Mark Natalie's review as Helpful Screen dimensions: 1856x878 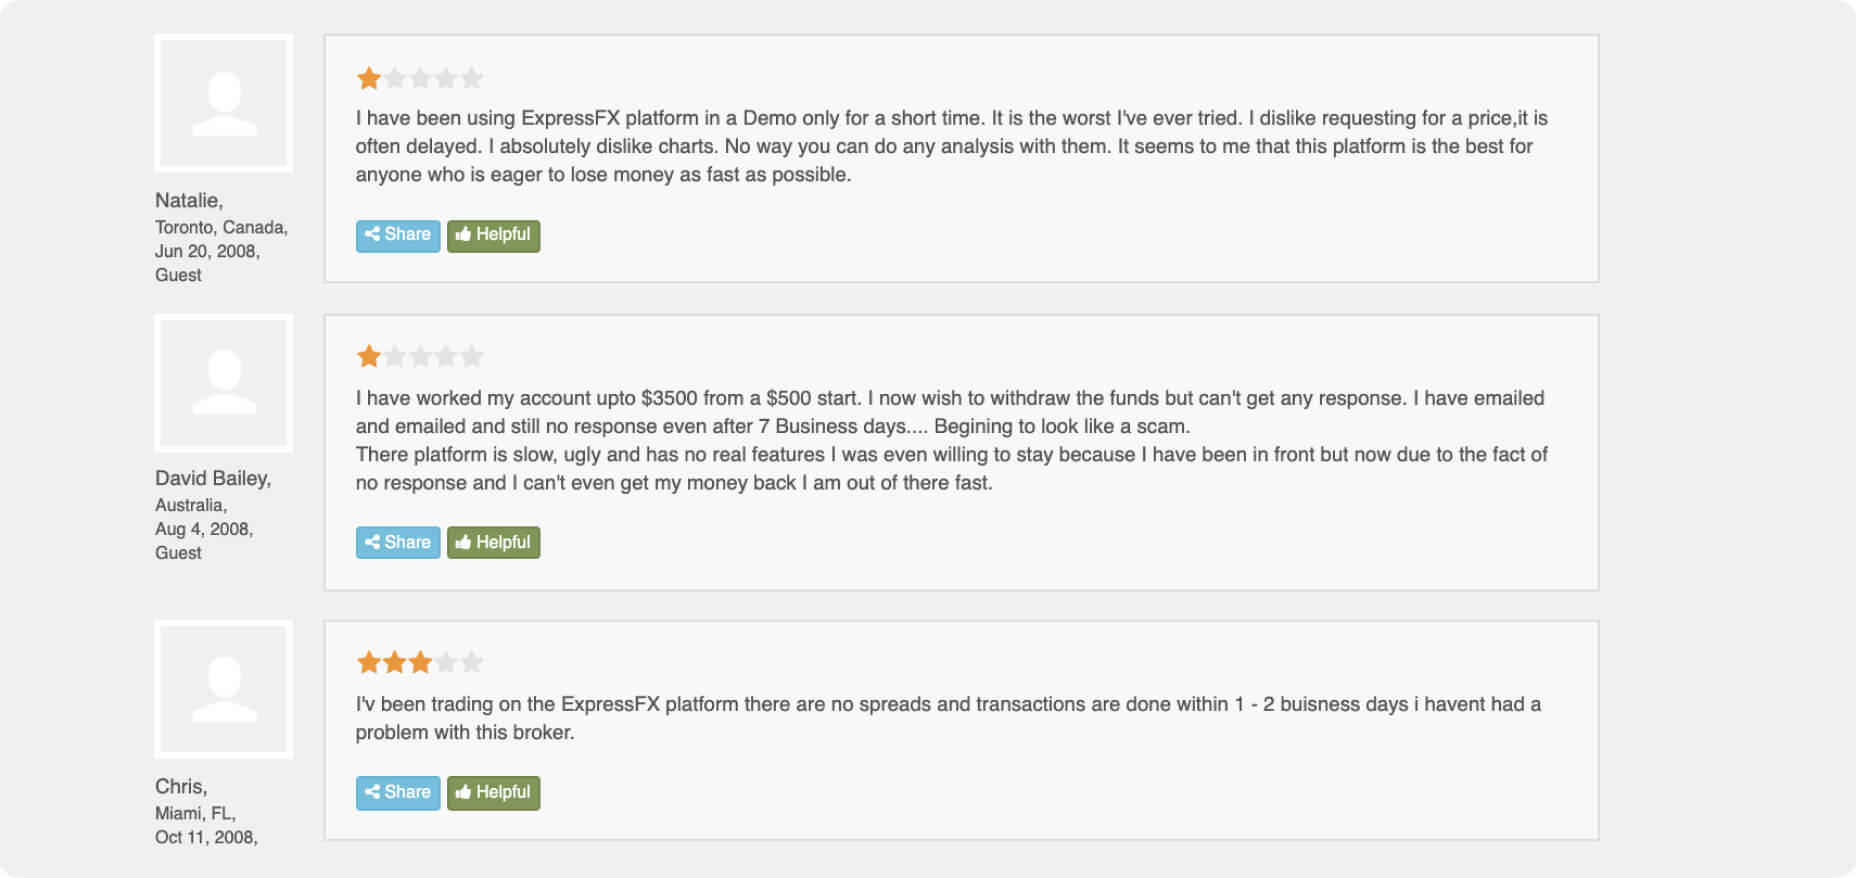coord(493,235)
